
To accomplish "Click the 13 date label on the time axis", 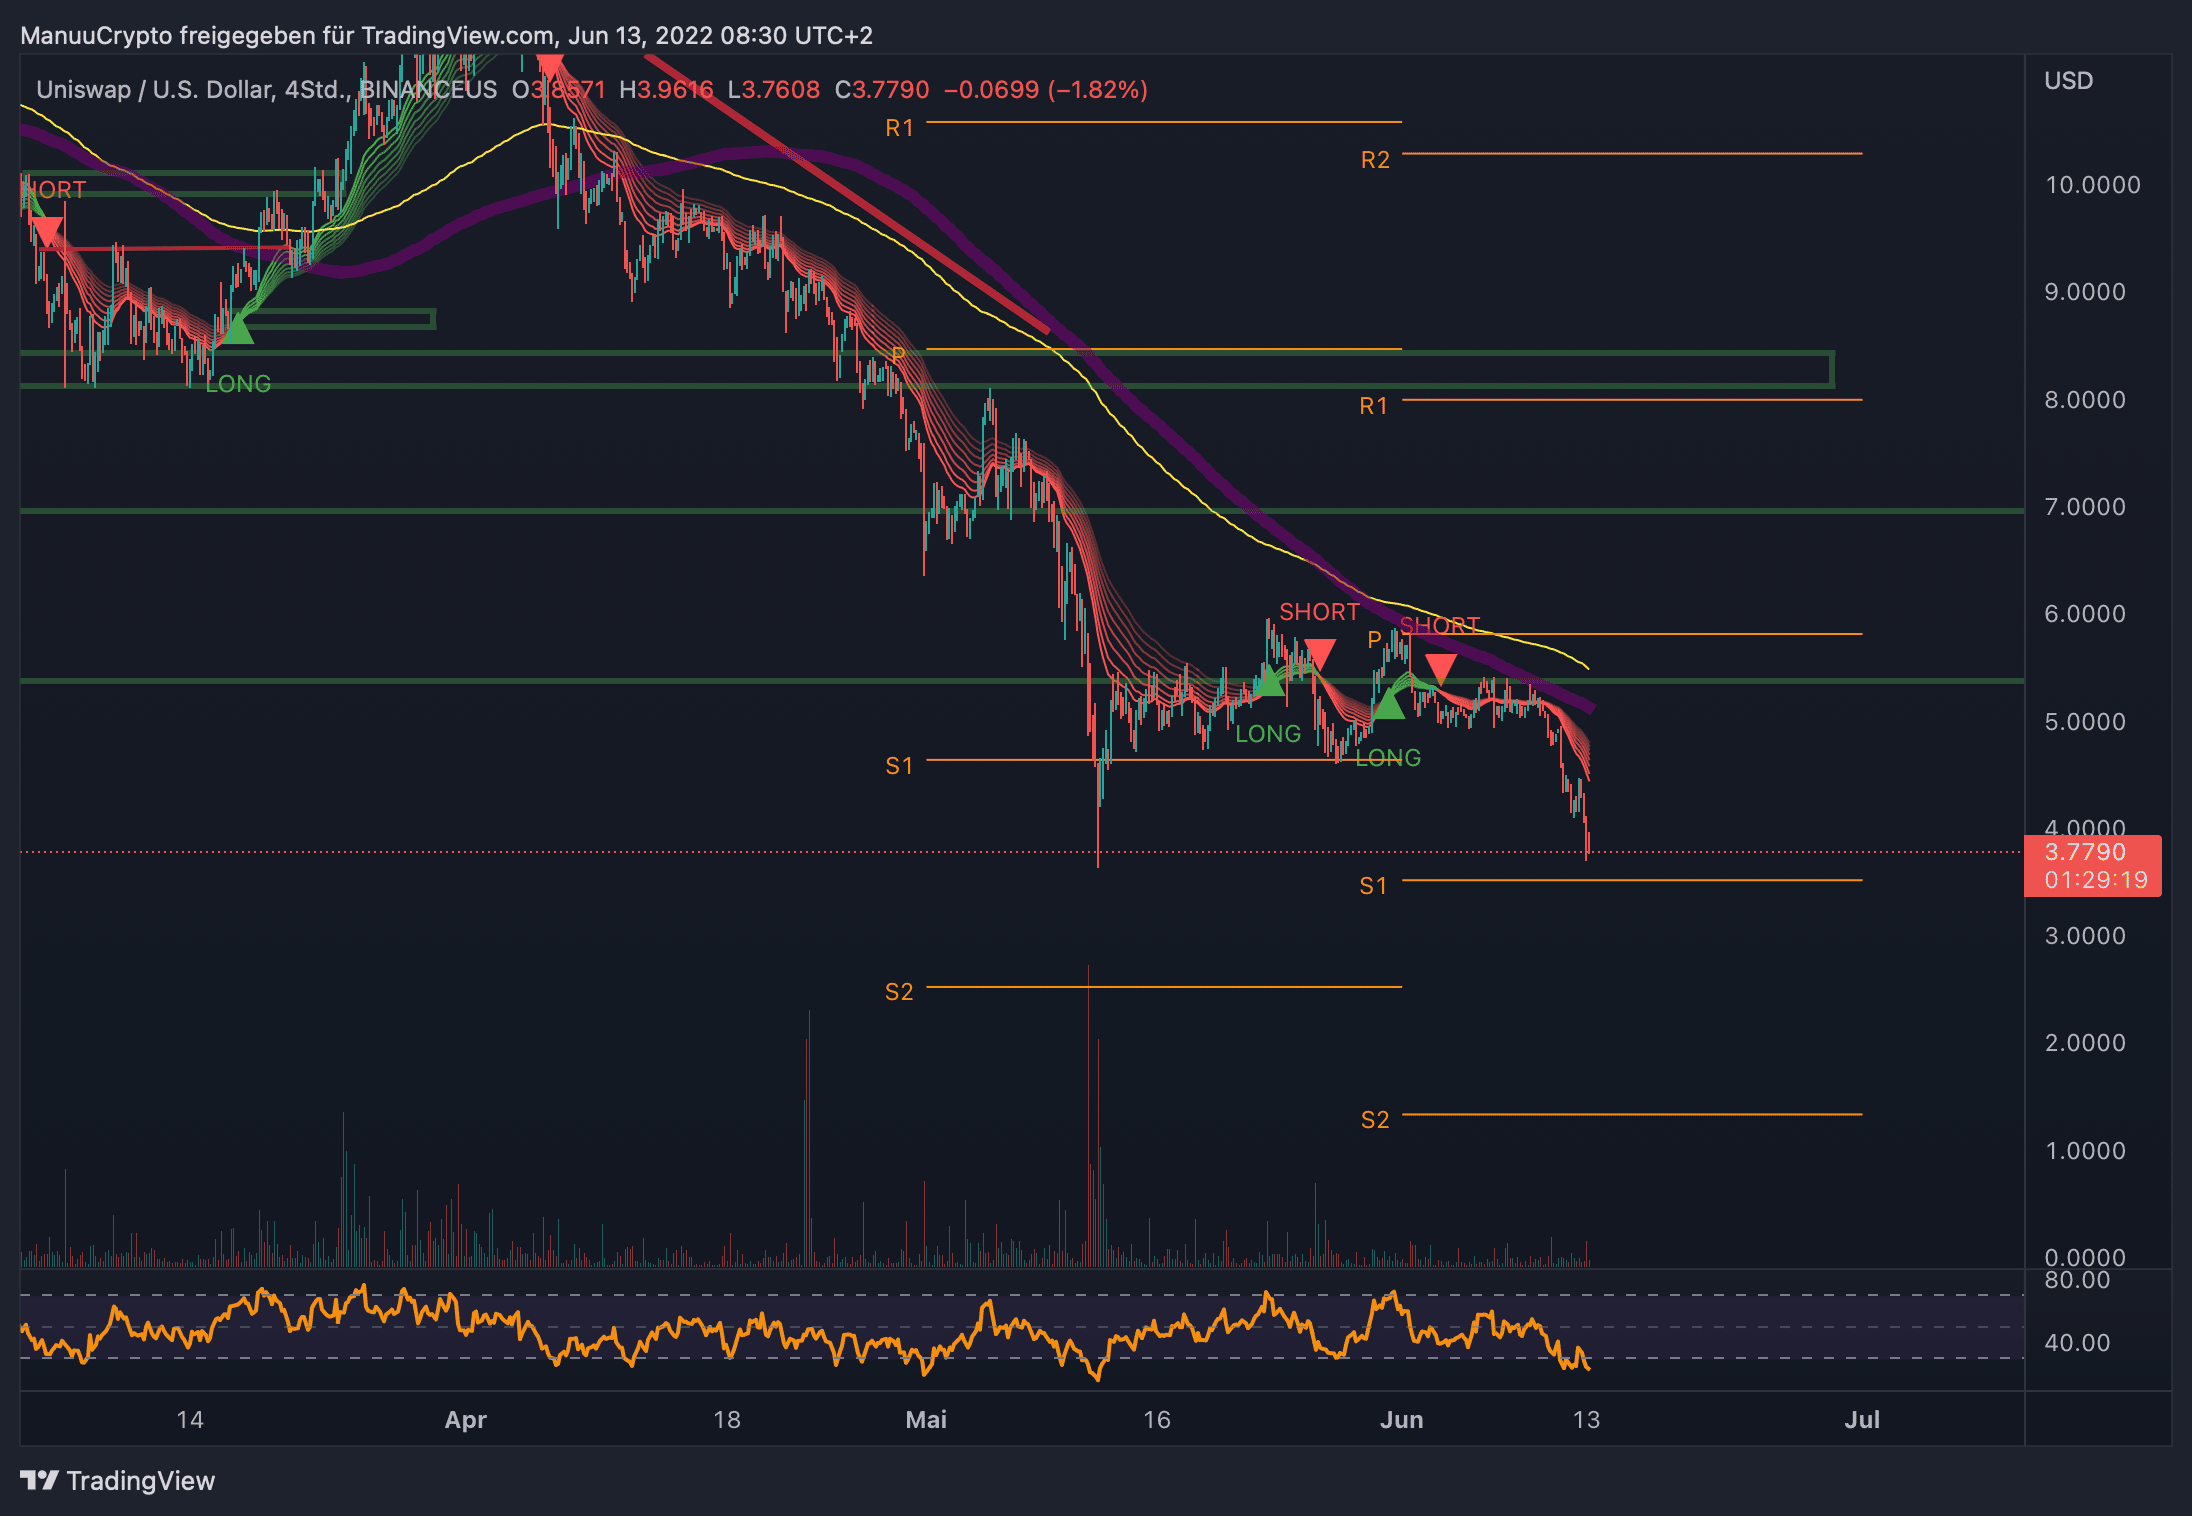I will (x=1586, y=1420).
